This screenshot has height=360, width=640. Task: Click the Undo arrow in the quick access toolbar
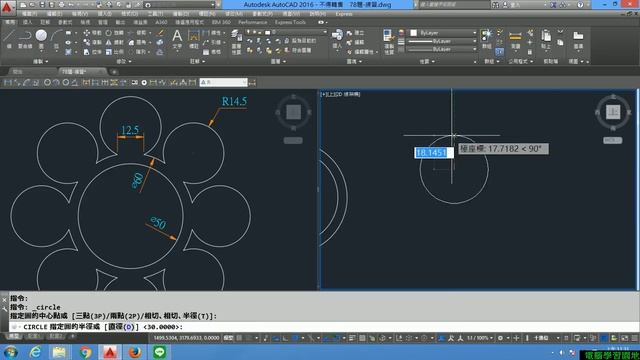click(x=72, y=5)
